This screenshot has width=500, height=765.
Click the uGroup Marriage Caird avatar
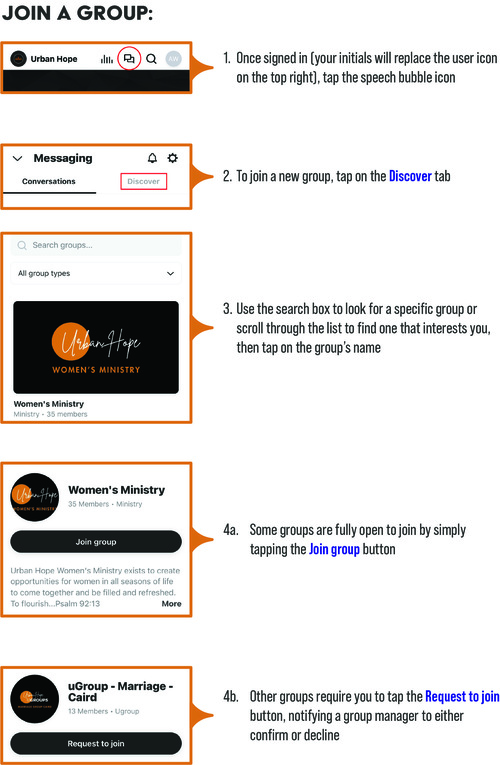[x=35, y=699]
